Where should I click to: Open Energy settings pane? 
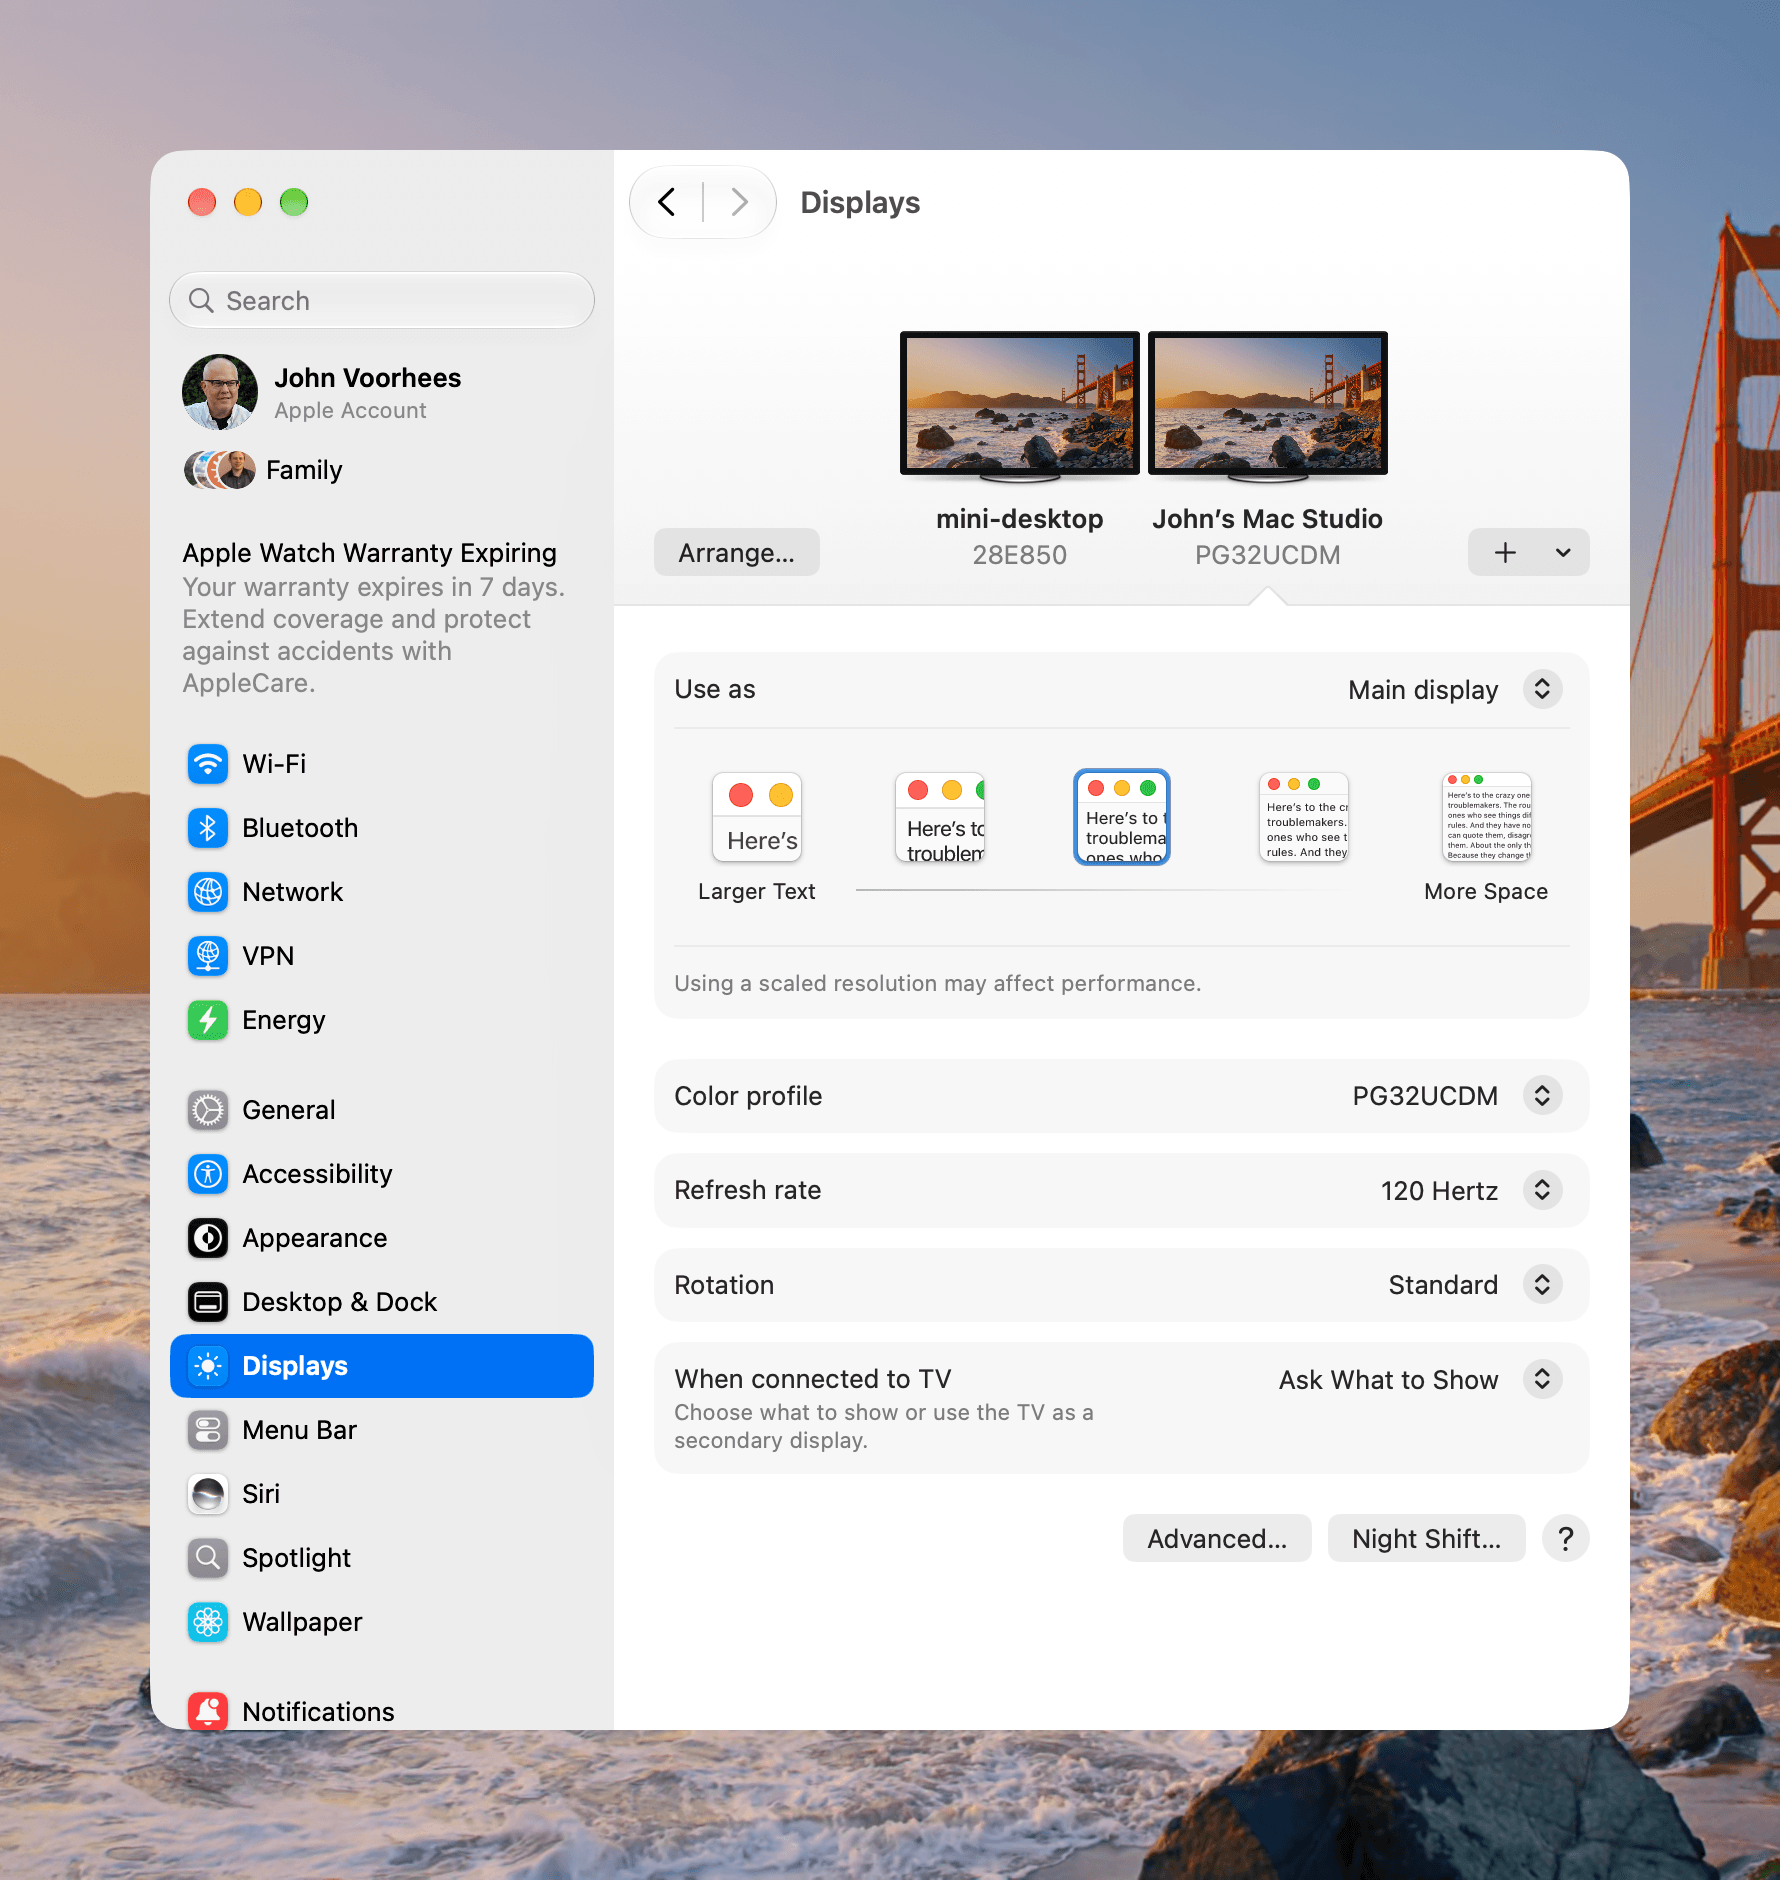382,1020
